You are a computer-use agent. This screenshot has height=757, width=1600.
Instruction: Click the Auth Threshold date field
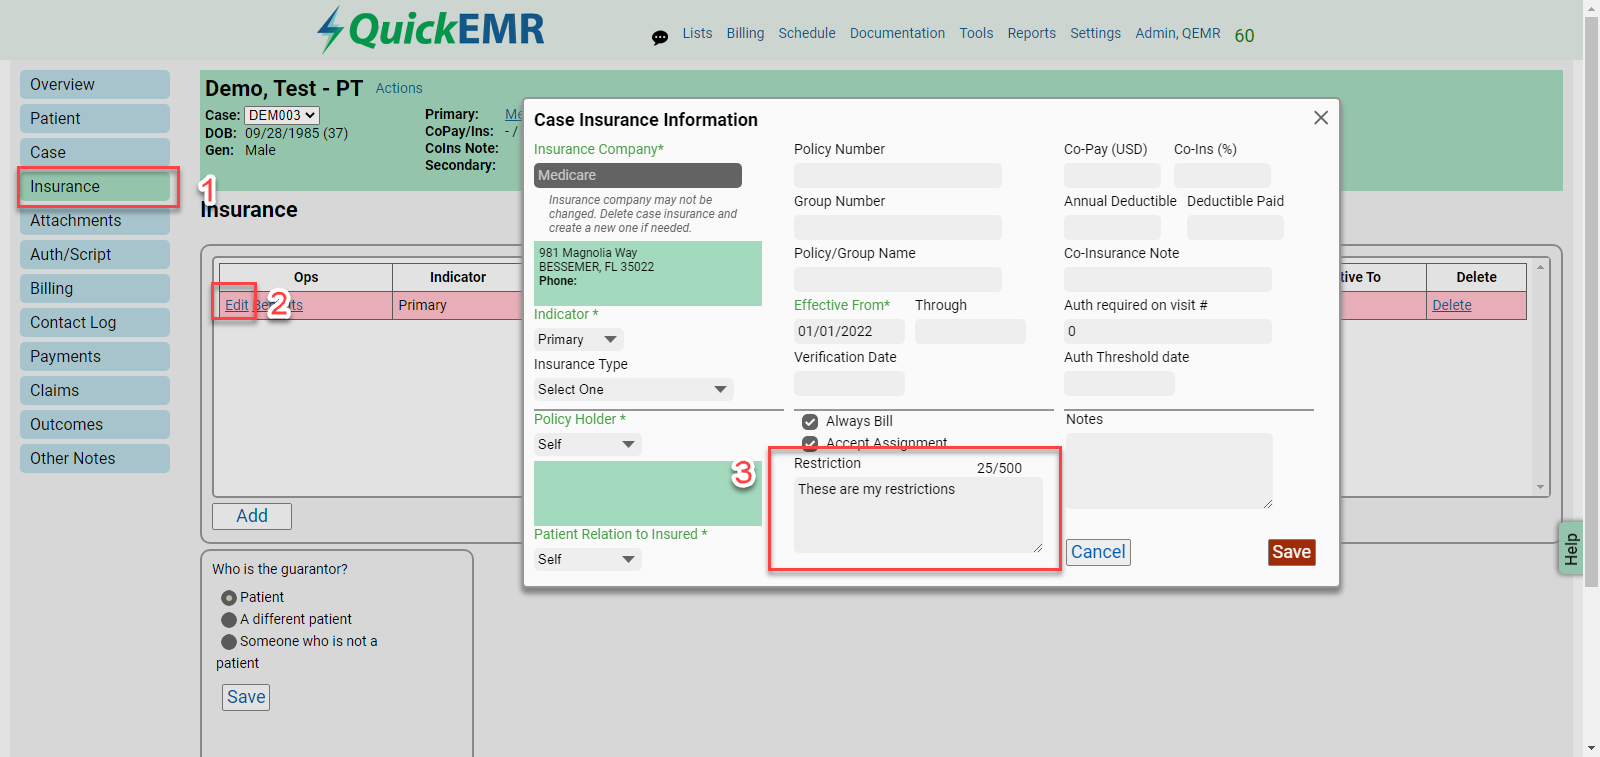click(1119, 384)
